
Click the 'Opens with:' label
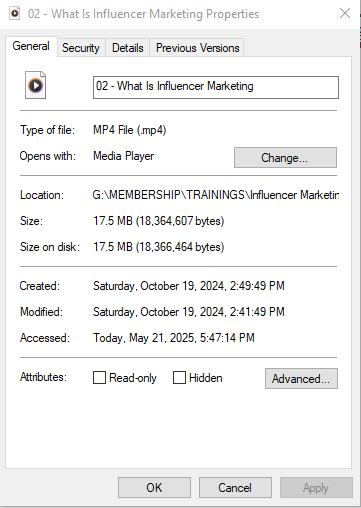[x=48, y=156]
